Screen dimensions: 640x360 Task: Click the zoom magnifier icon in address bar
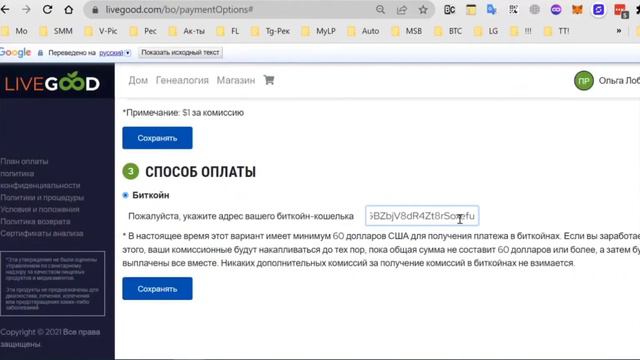[x=380, y=9]
